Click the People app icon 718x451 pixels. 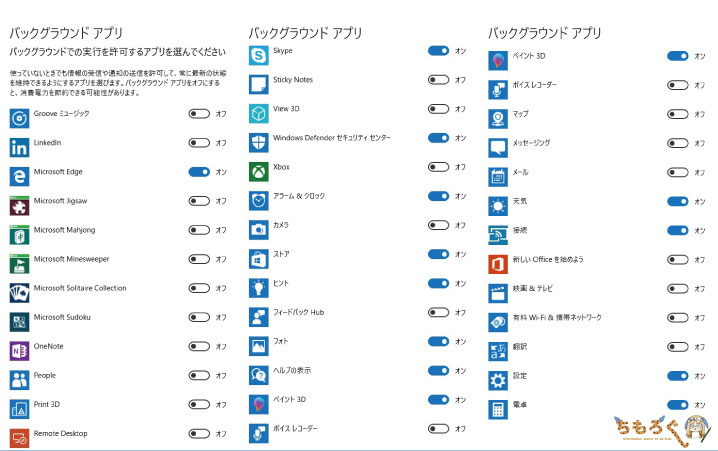coord(19,380)
